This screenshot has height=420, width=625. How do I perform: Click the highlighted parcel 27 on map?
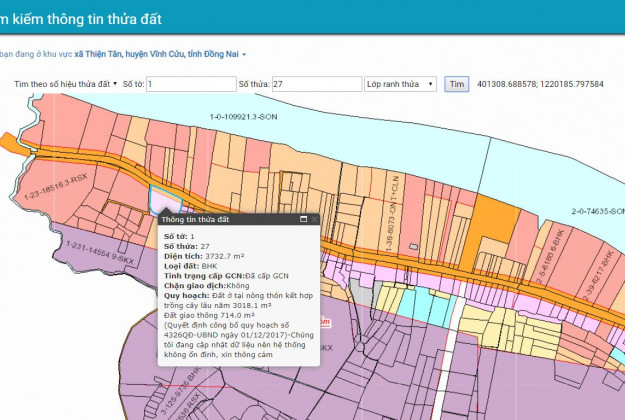pyautogui.click(x=164, y=199)
